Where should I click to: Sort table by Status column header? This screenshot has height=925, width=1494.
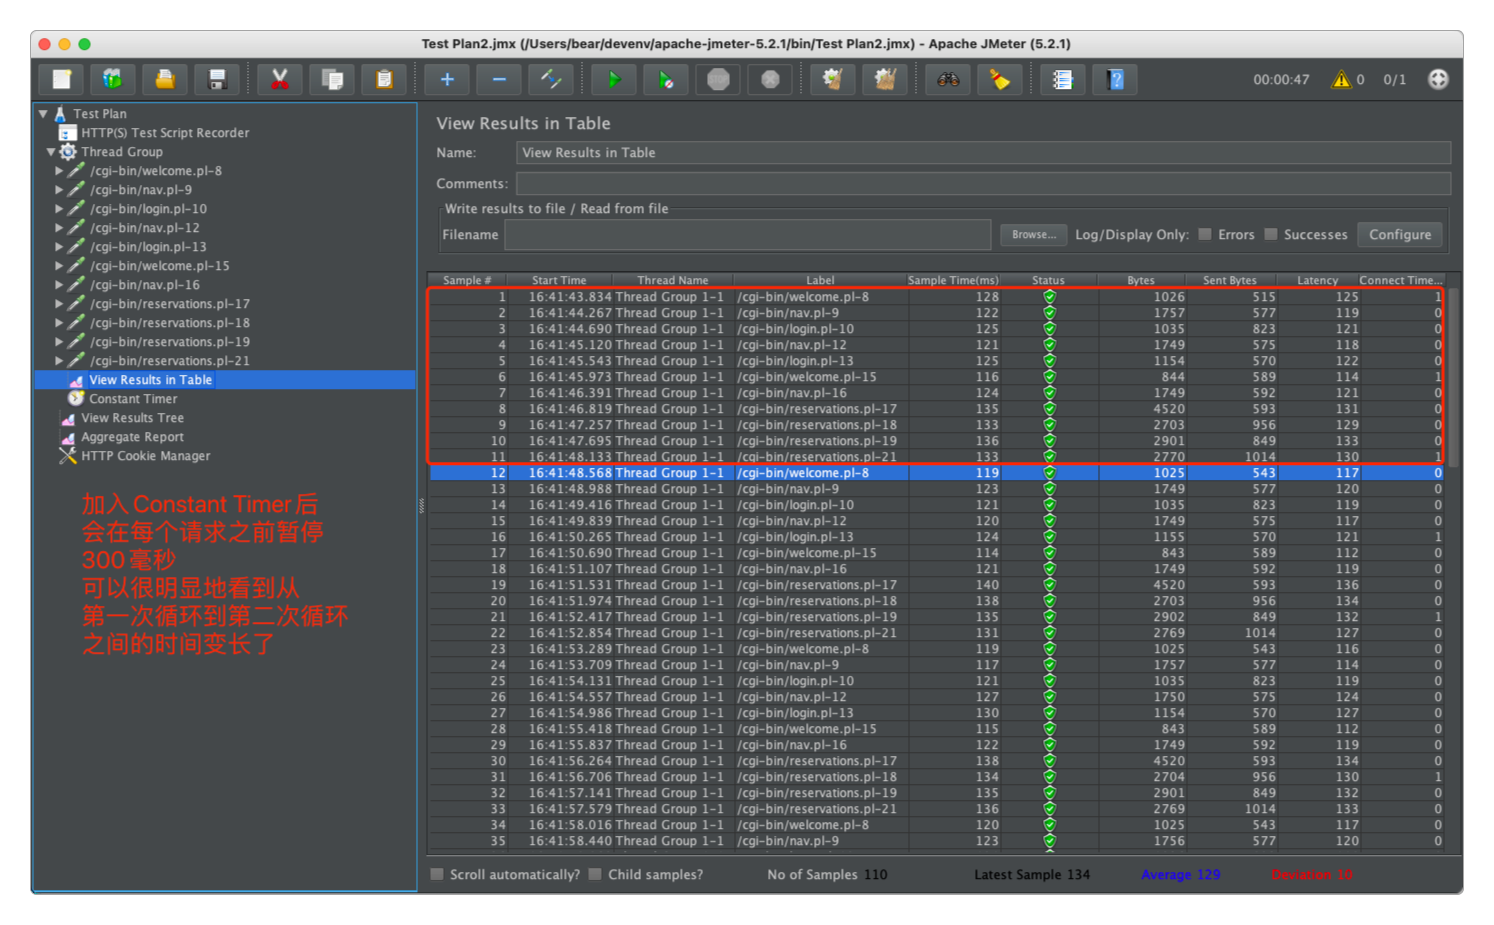1048,280
